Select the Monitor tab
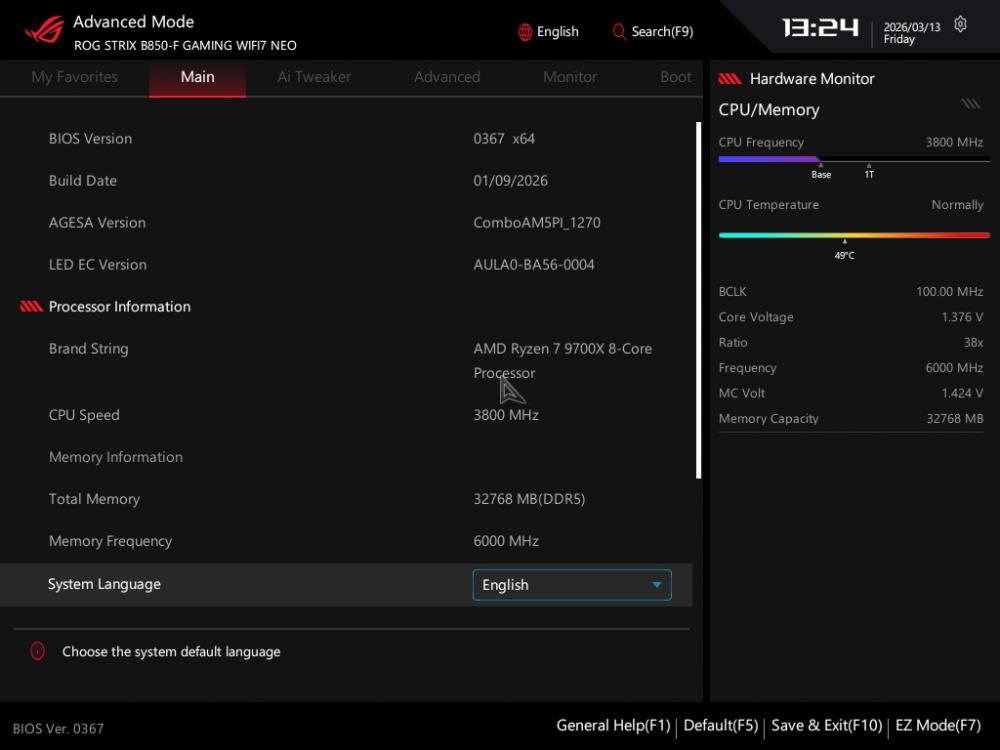This screenshot has width=1000, height=750. [x=570, y=77]
